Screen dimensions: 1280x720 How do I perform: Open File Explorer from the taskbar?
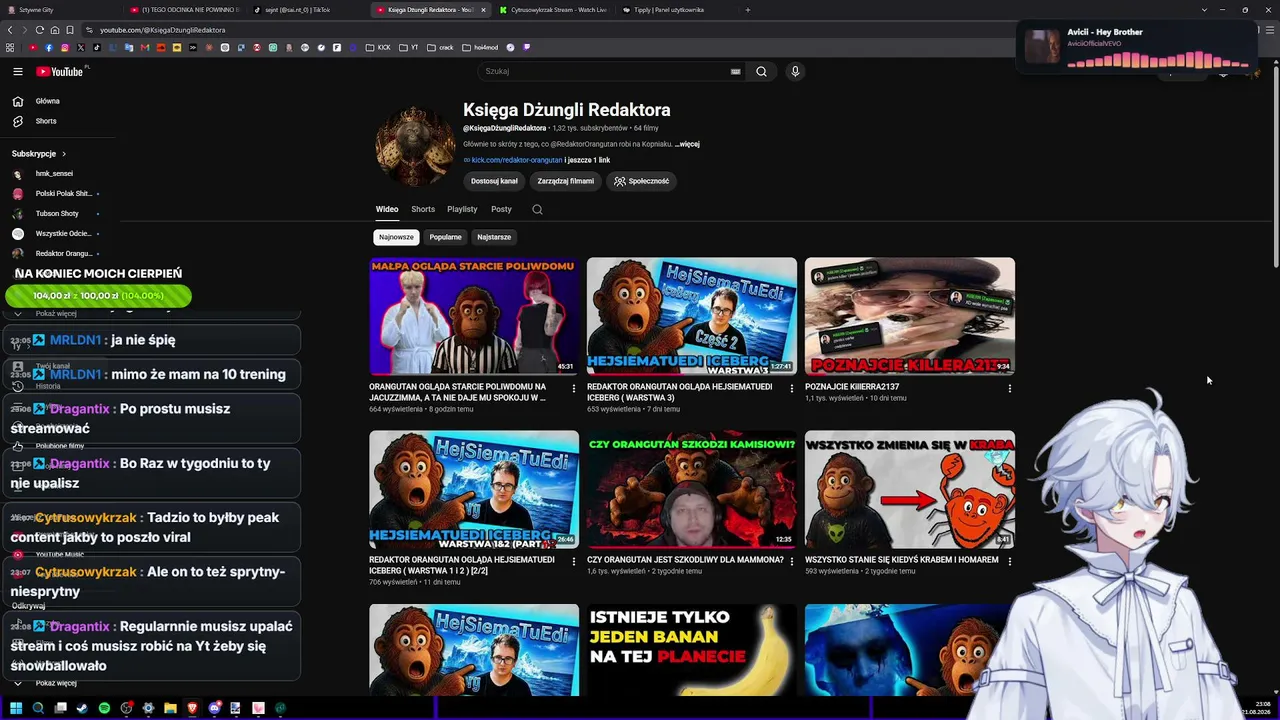(x=170, y=708)
